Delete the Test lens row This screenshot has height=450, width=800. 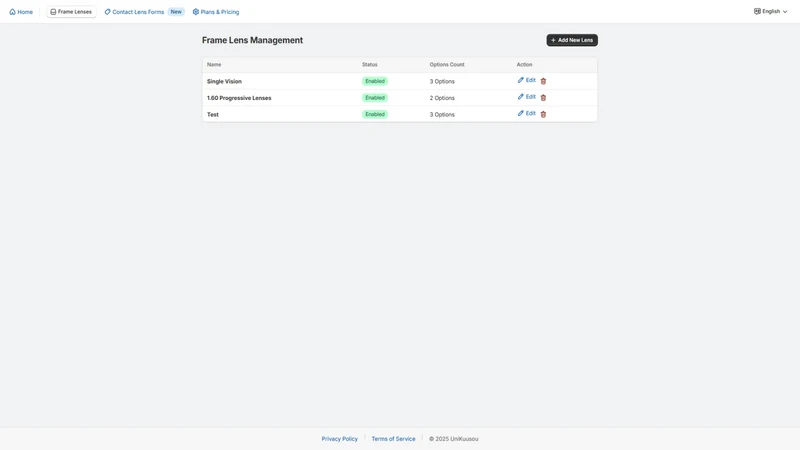pyautogui.click(x=543, y=114)
